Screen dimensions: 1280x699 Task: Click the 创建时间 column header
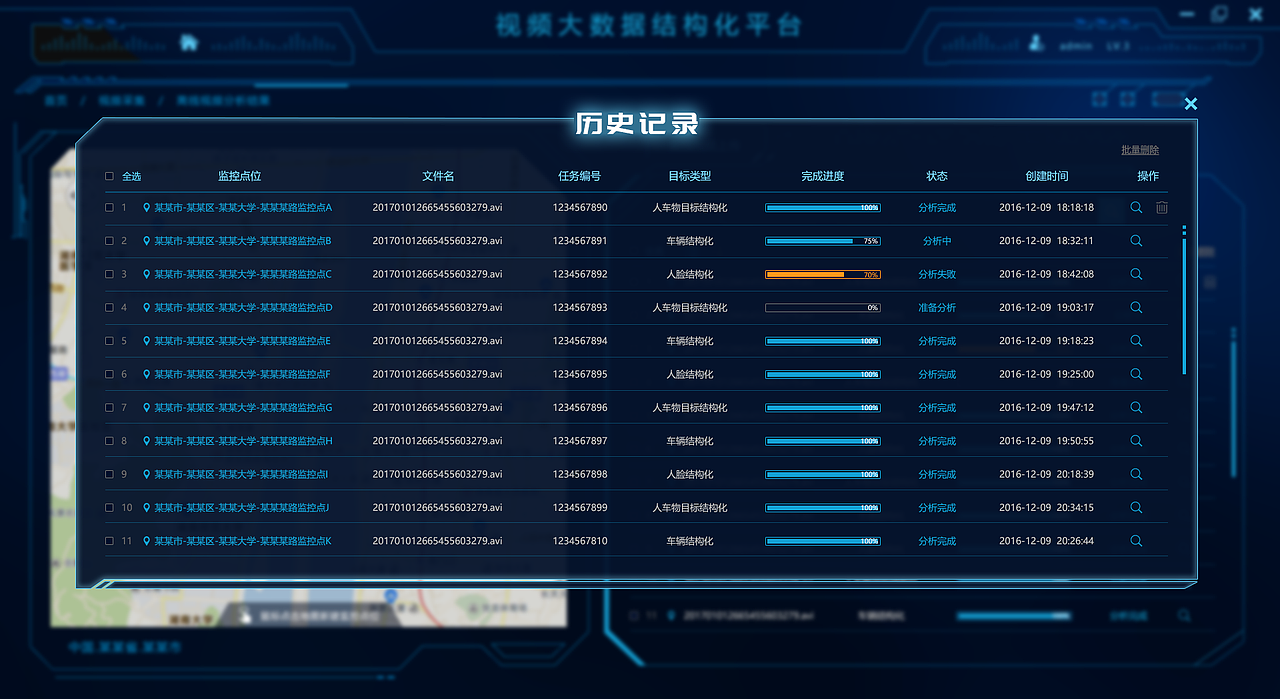1047,176
